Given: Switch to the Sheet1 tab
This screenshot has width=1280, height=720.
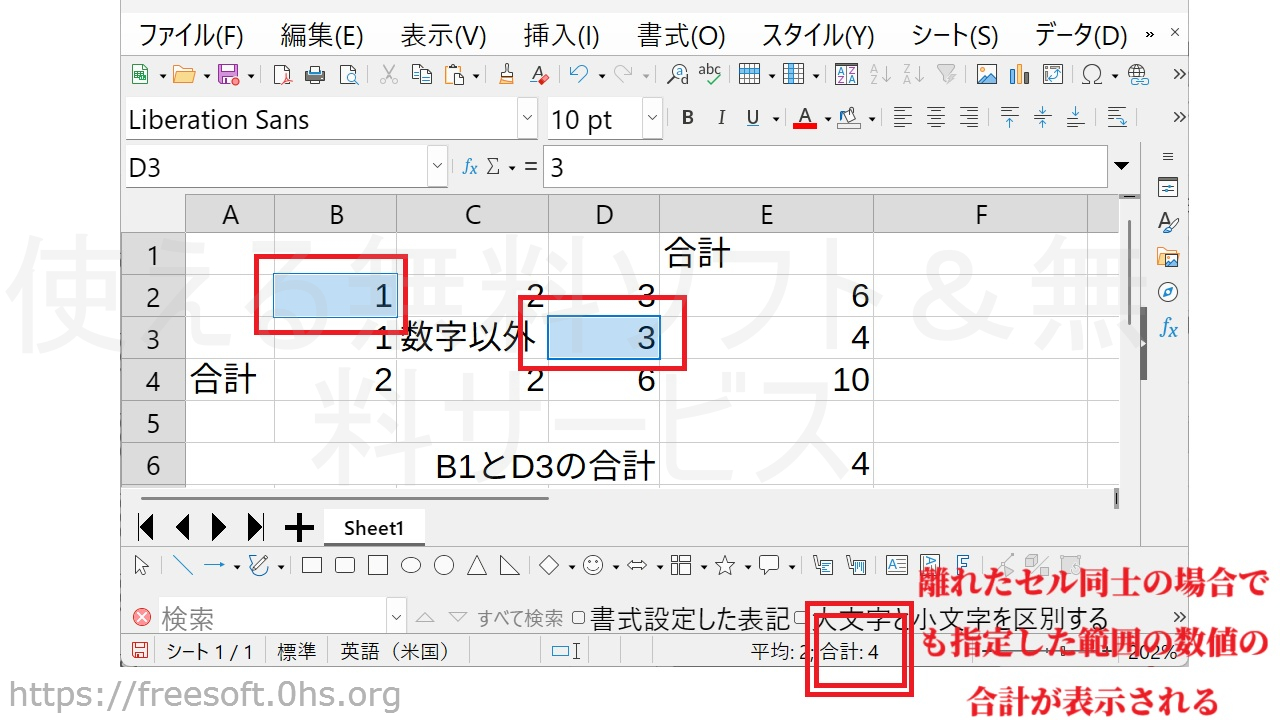Looking at the screenshot, I should click(373, 528).
